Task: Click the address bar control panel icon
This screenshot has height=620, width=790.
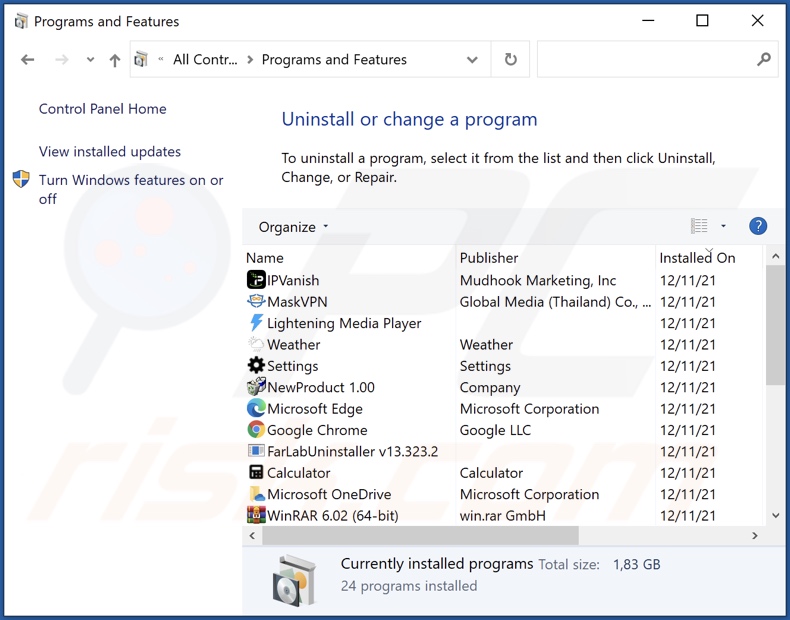Action: (x=141, y=59)
